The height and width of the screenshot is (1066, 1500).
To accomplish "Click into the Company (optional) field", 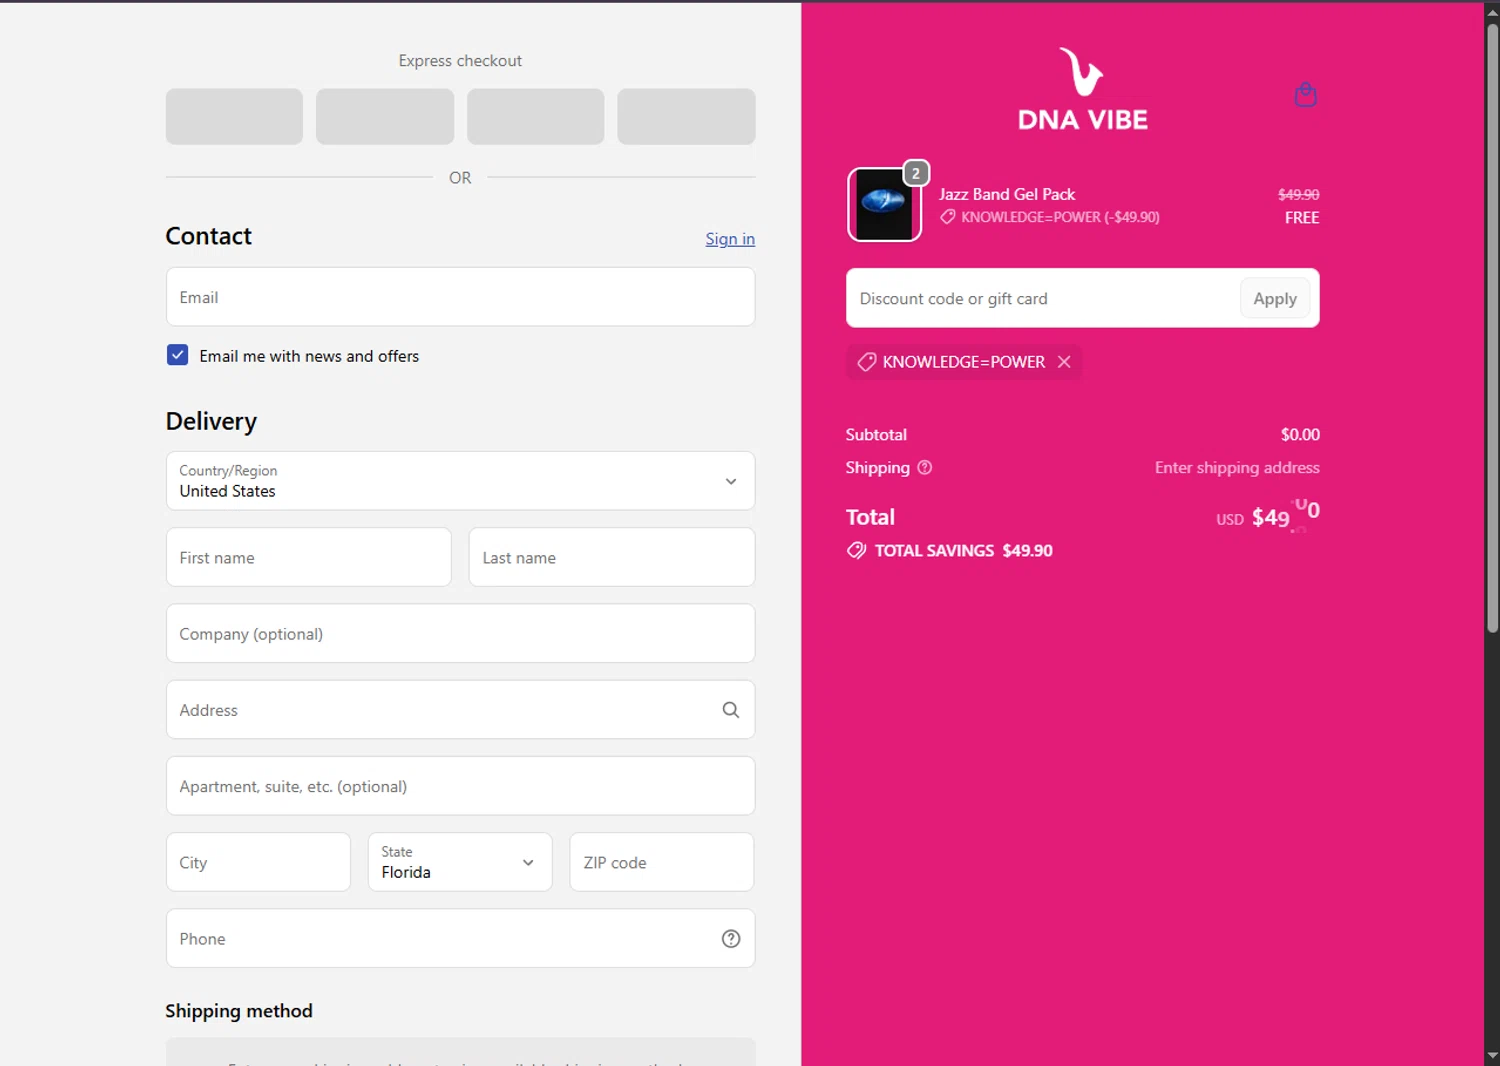I will (x=460, y=633).
